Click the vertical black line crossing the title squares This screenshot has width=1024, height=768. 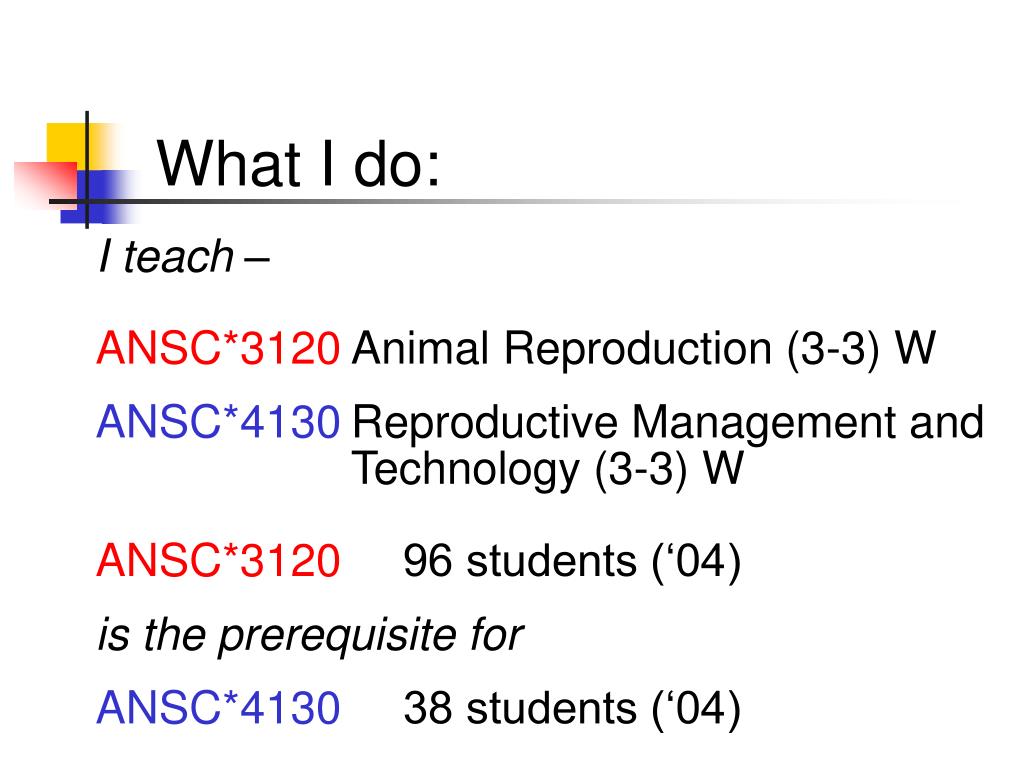coord(87,170)
